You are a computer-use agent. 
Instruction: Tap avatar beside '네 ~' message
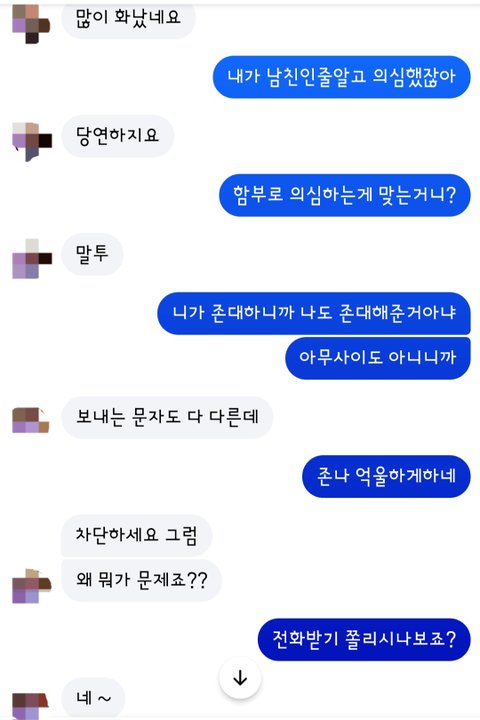click(30, 706)
